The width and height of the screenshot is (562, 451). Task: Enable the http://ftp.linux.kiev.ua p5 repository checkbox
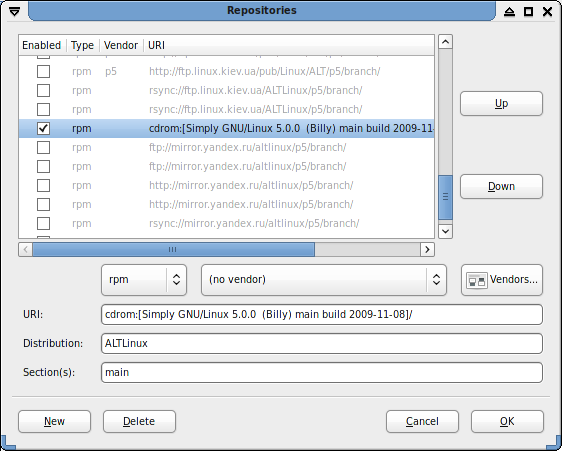pos(43,71)
